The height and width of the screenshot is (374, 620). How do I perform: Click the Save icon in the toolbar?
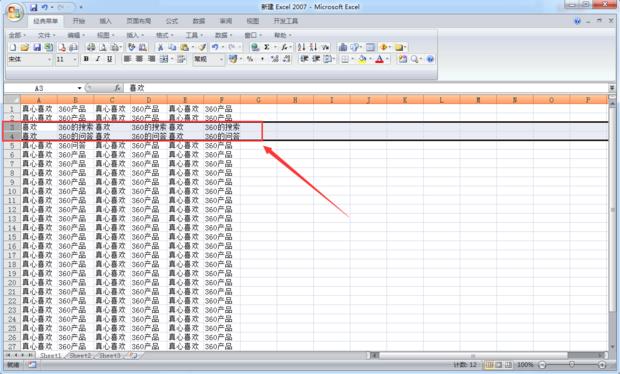pos(37,47)
